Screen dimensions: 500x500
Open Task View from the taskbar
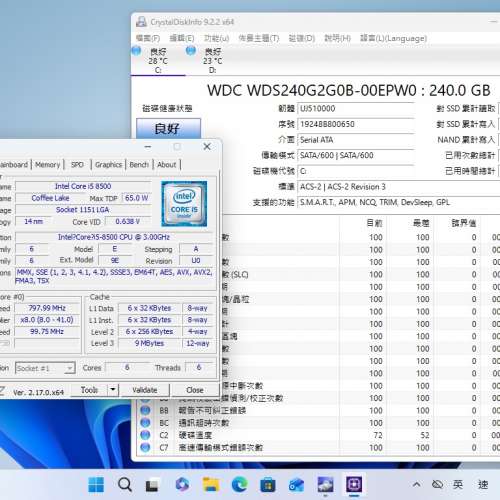[x=152, y=485]
